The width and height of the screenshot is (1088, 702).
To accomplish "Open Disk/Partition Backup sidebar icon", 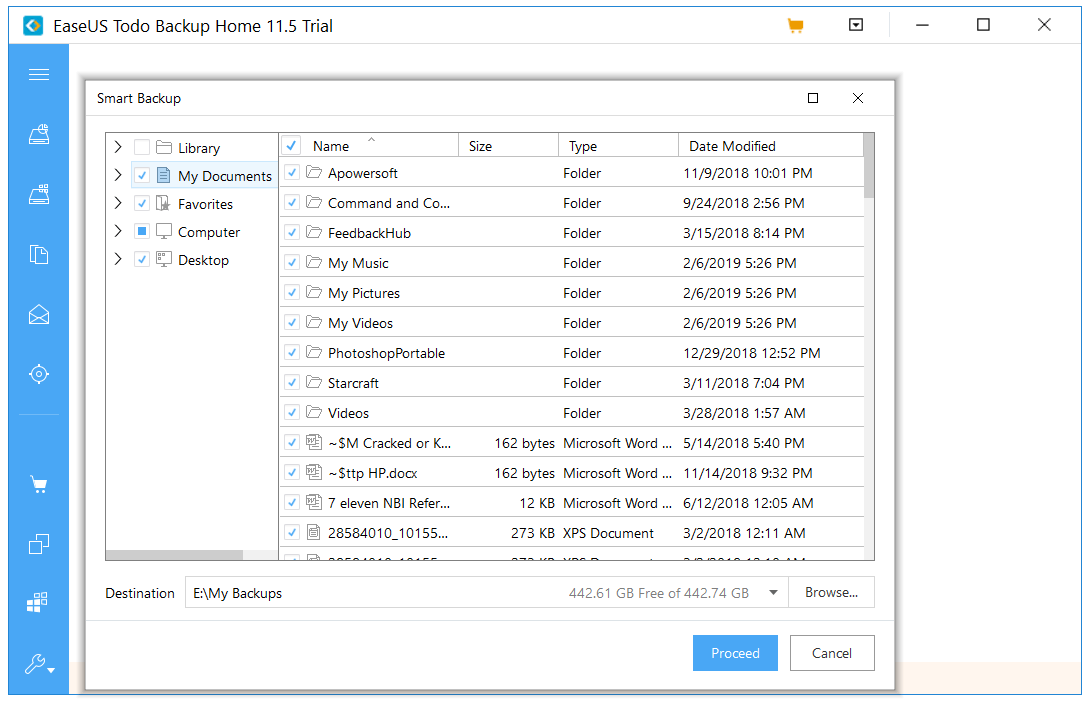I will click(39, 134).
